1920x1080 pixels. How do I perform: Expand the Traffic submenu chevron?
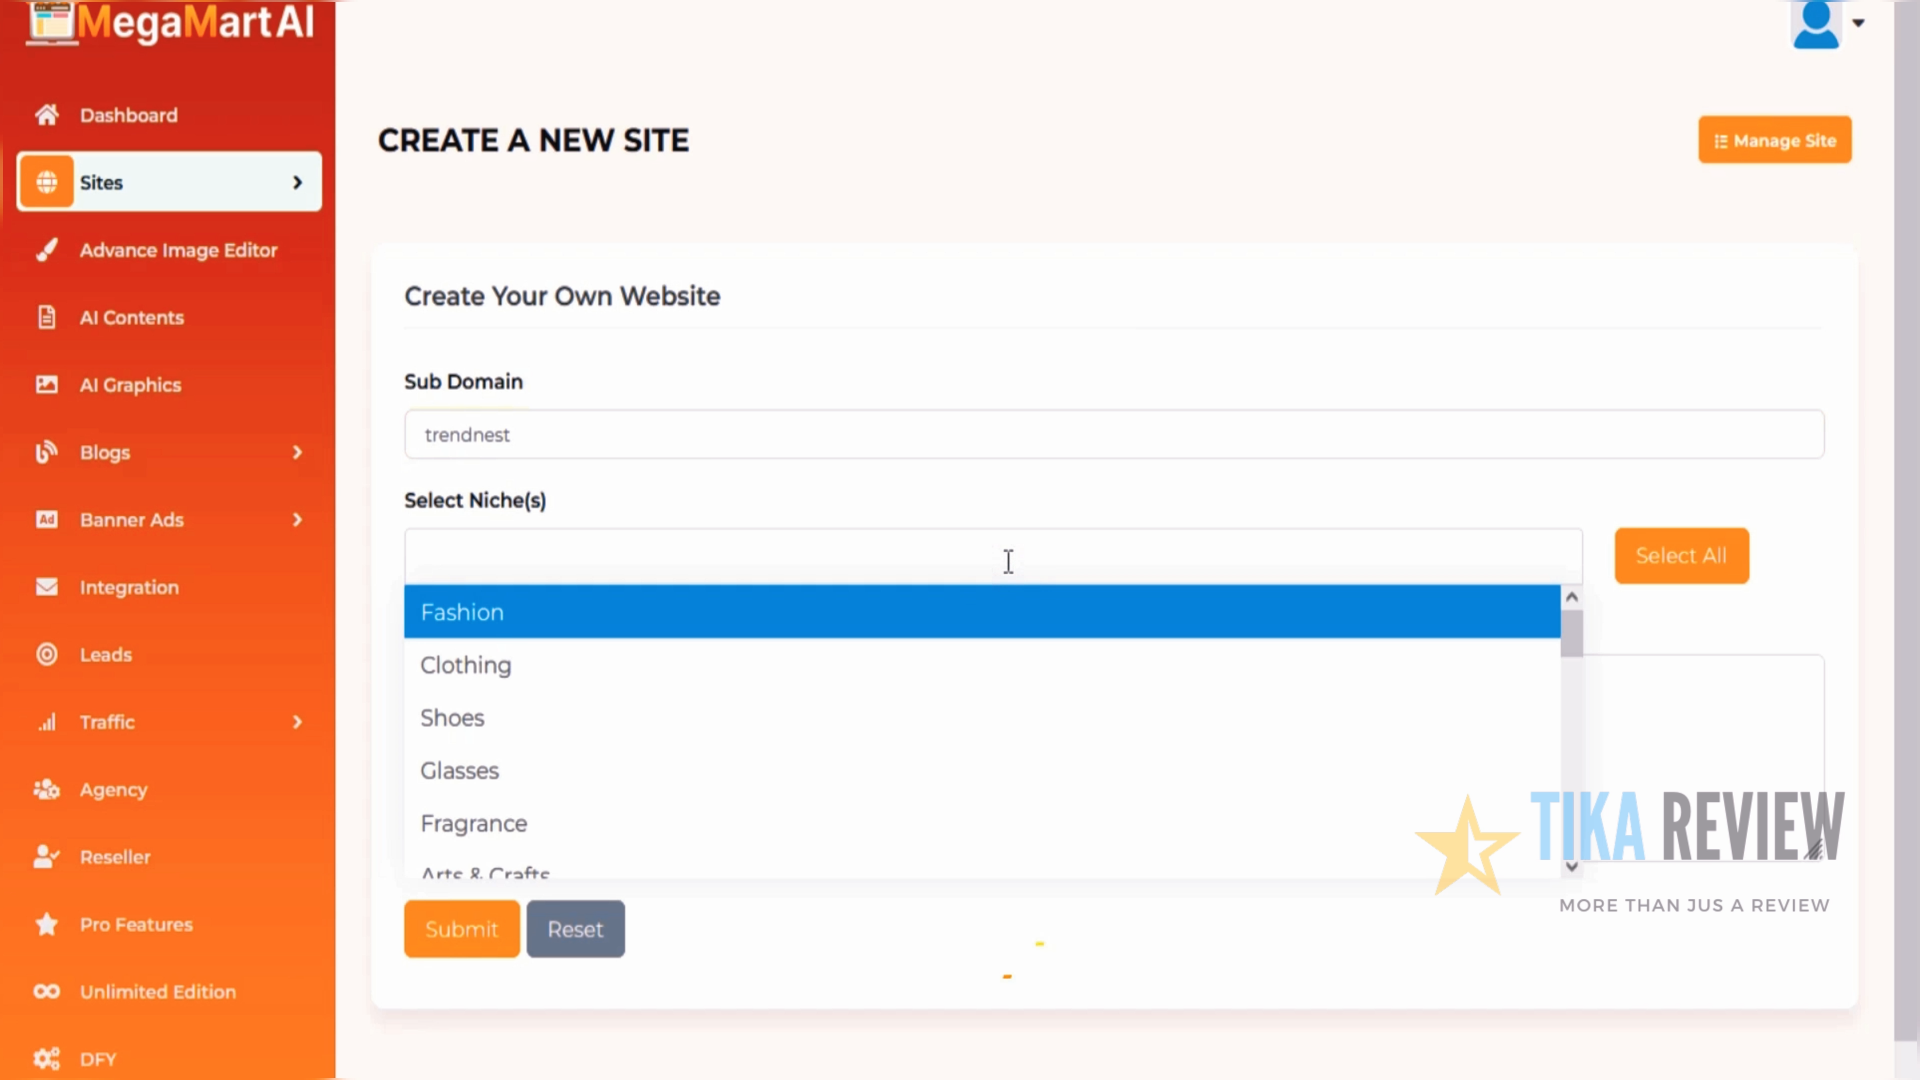297,721
